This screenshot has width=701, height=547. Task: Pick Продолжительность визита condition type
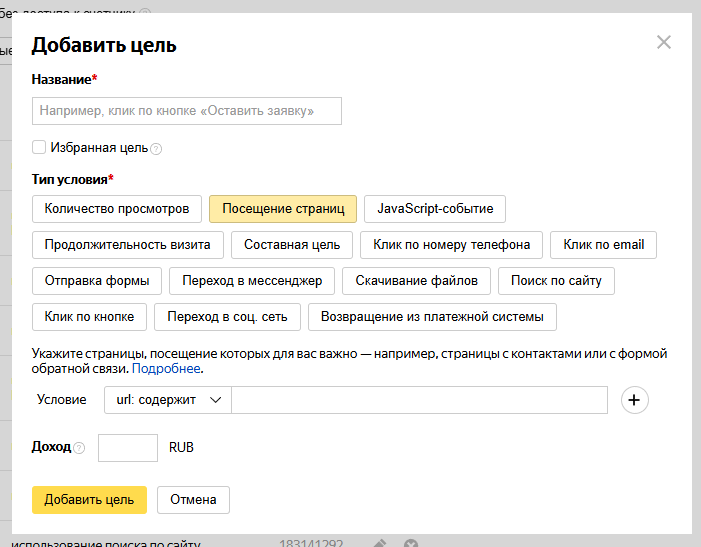[128, 245]
